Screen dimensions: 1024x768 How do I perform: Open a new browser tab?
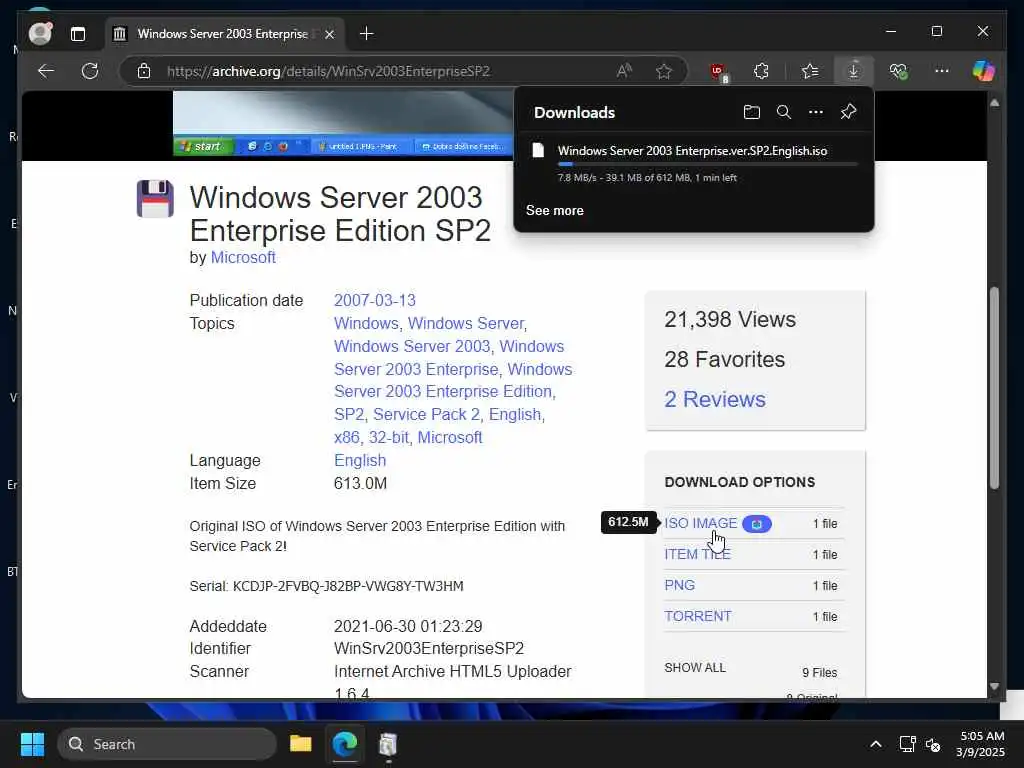[366, 33]
